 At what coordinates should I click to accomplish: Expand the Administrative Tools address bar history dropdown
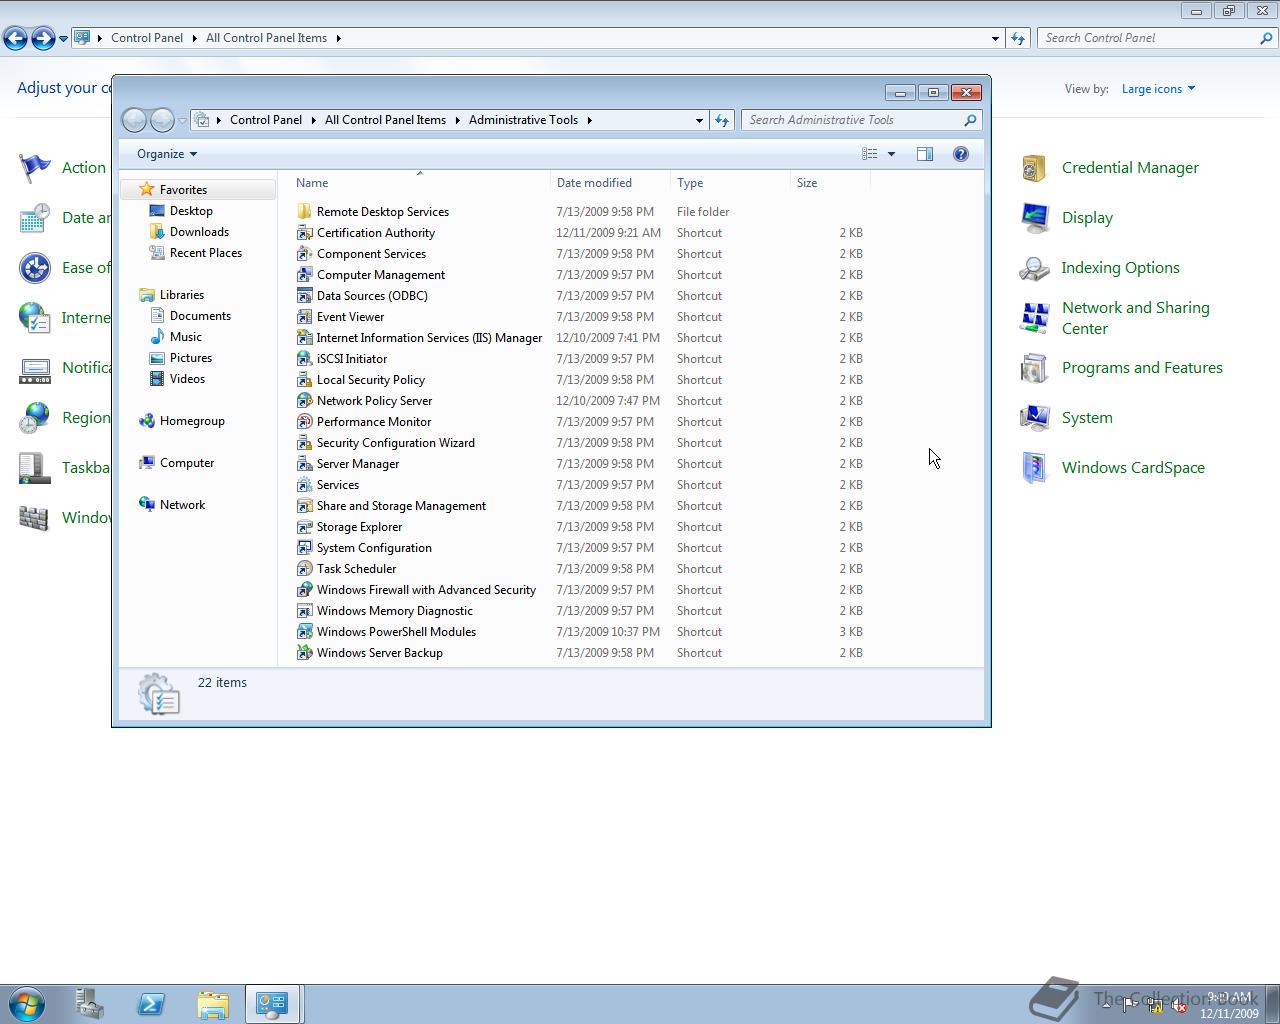[x=699, y=120]
